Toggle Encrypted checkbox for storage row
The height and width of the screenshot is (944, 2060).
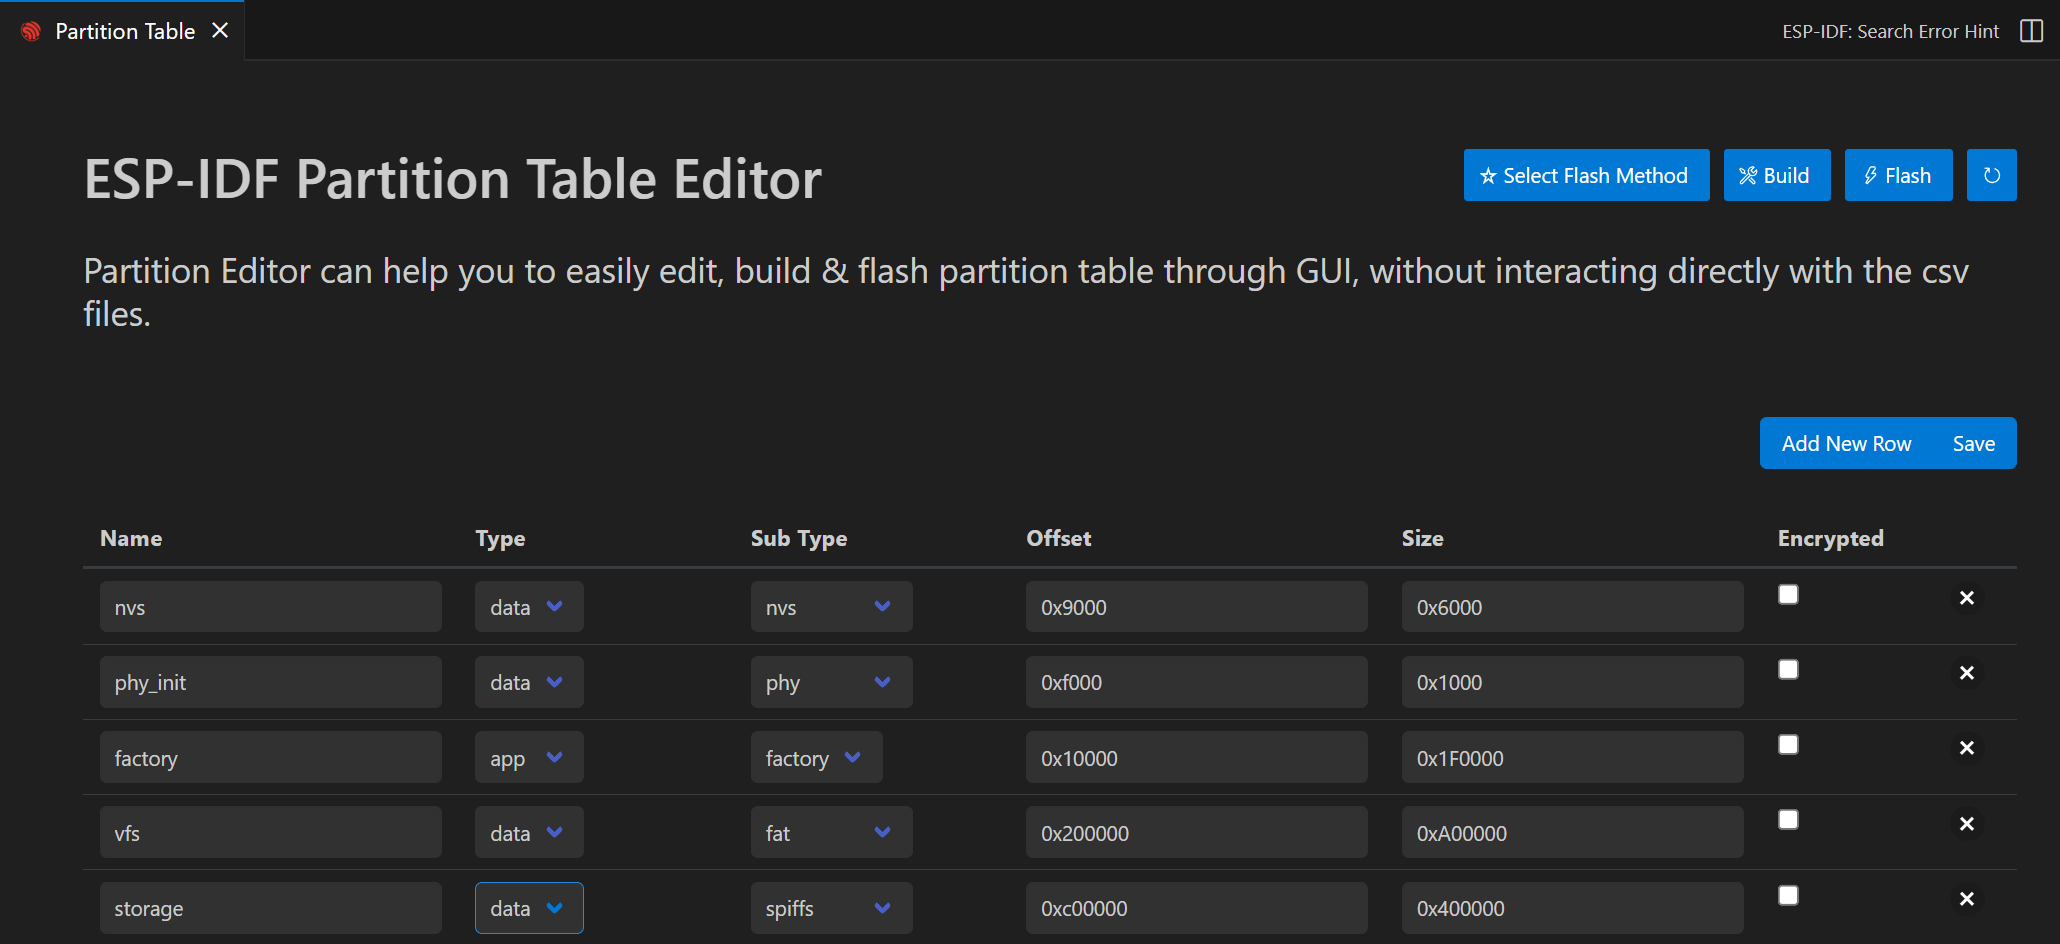point(1788,896)
